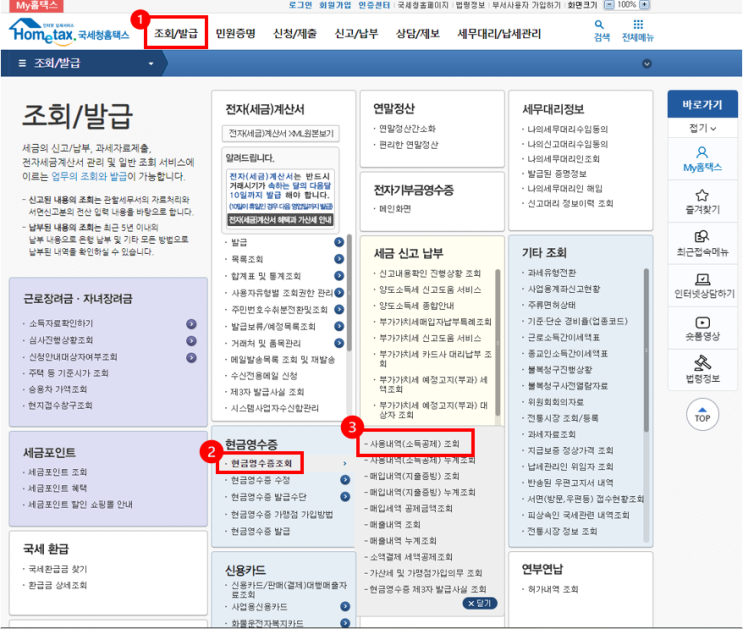Screen dimensions: 743x629
Task: Open 숏폼영상 video shortcut
Action: click(702, 328)
